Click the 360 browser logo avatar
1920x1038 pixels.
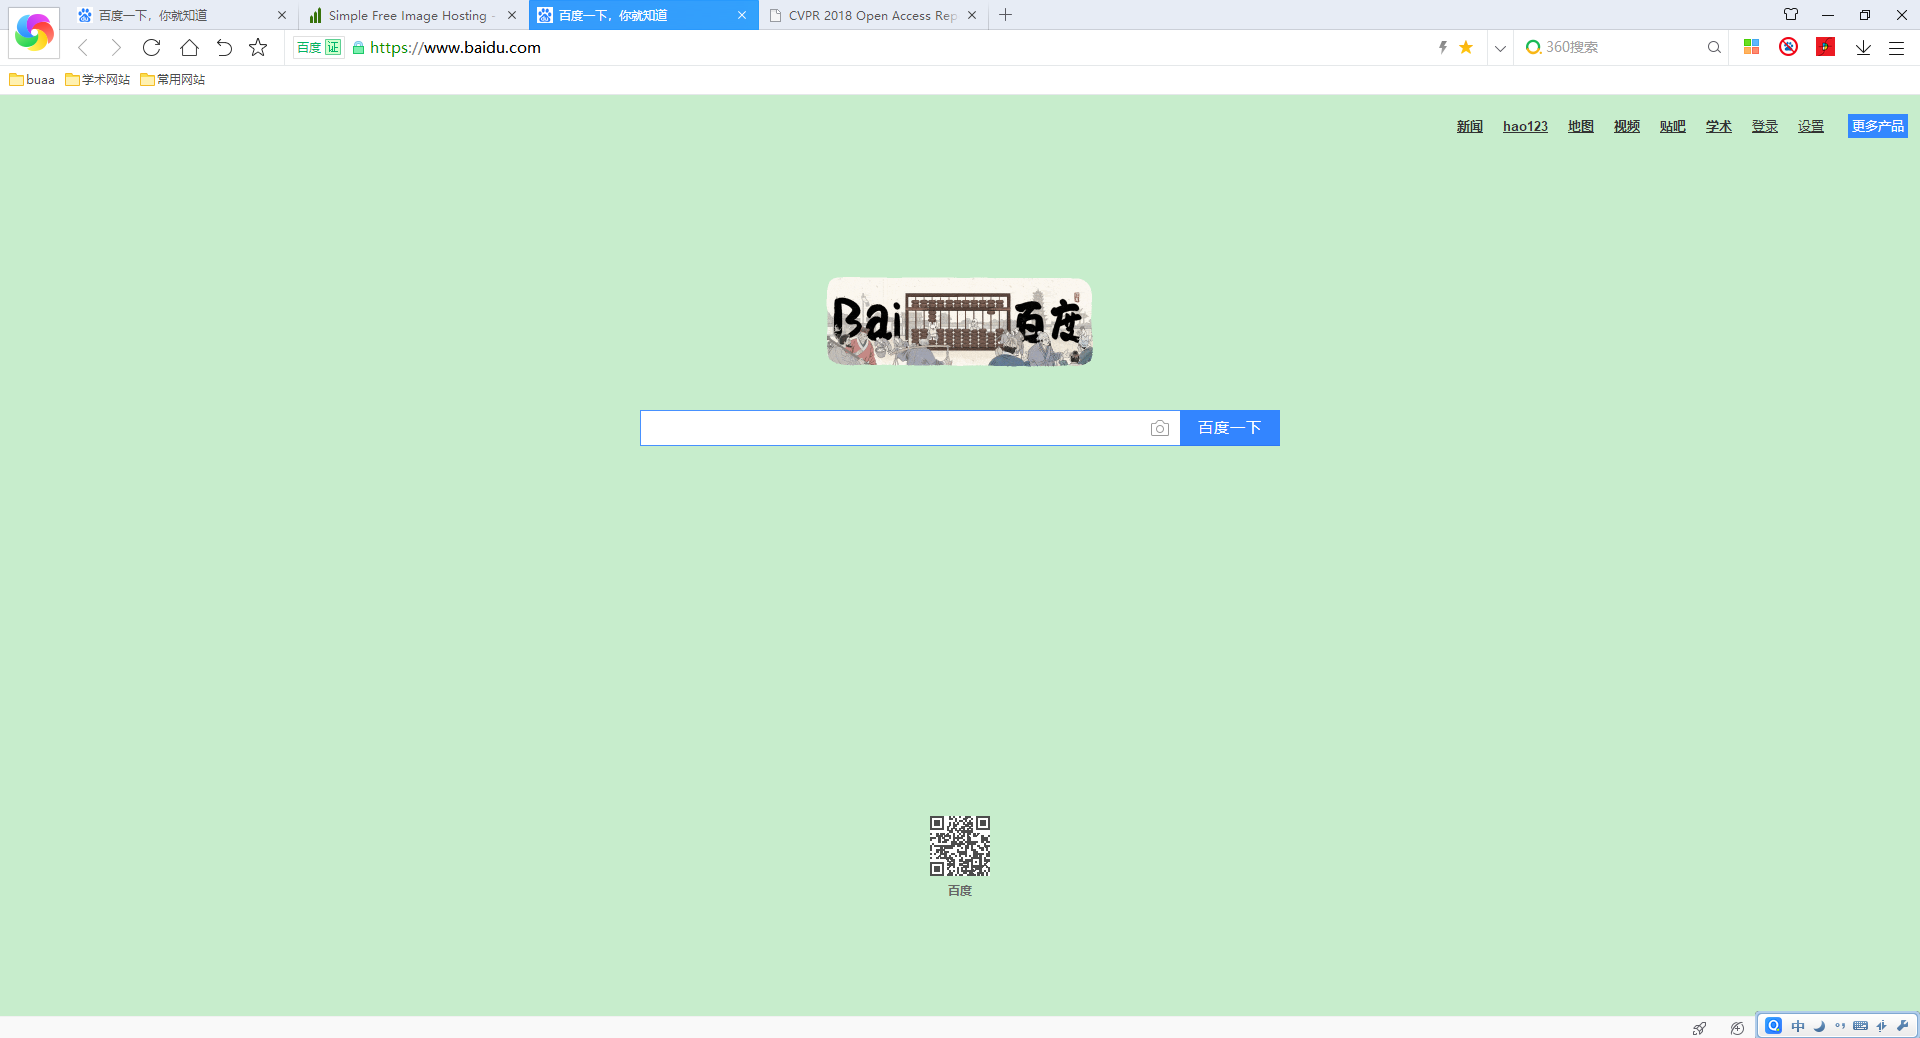[34, 32]
